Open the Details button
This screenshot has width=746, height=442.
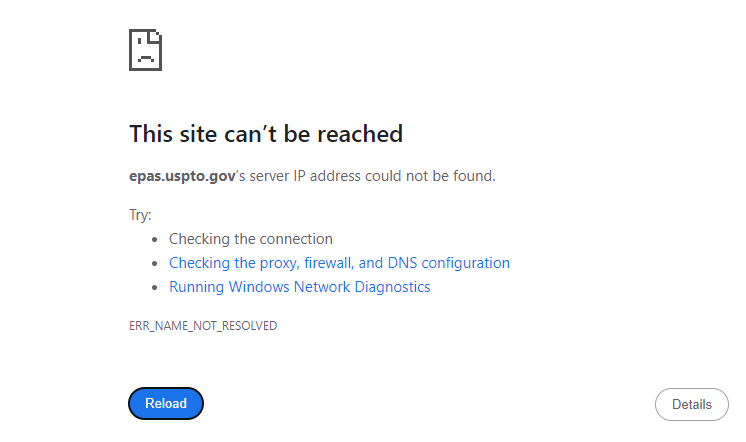[692, 404]
